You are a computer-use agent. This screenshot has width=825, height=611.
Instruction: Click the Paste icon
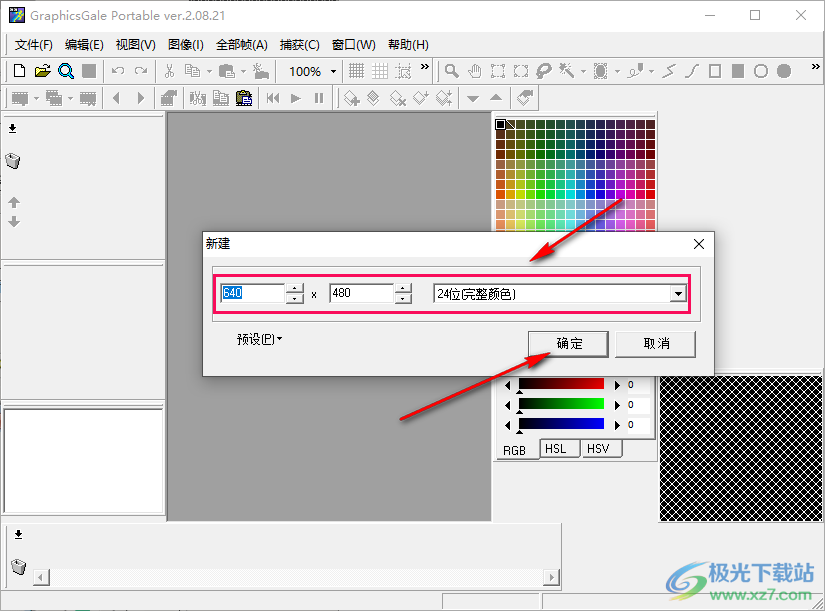click(227, 71)
